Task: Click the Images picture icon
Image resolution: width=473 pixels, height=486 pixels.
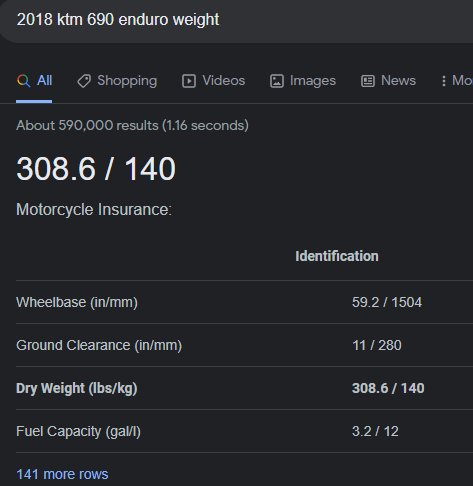Action: tap(277, 81)
